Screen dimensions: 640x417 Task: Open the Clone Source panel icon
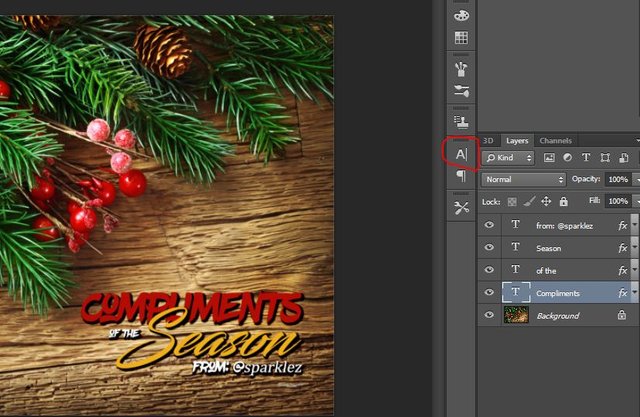point(461,121)
